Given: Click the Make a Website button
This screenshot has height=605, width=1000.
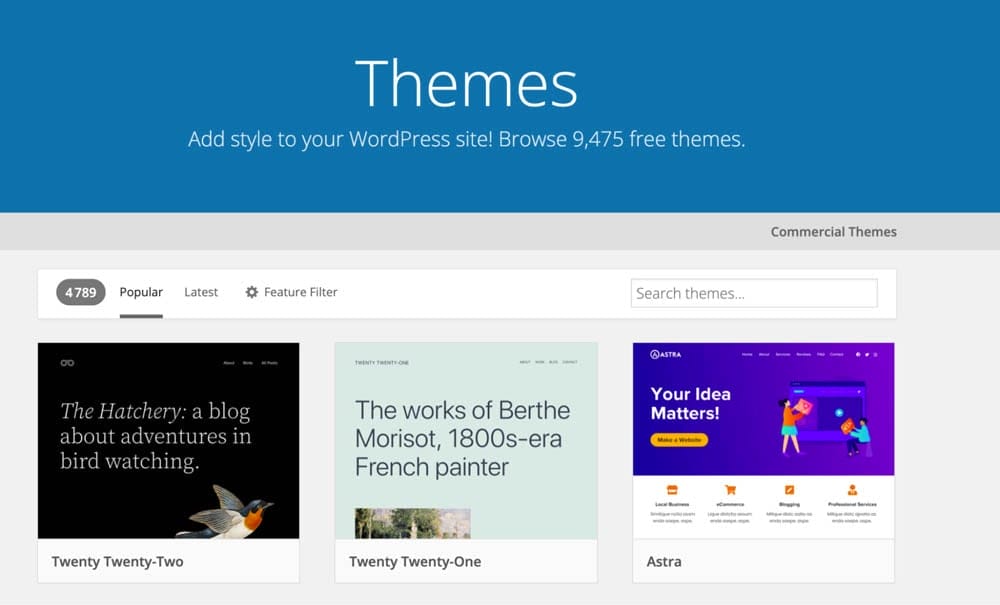Looking at the screenshot, I should click(x=680, y=438).
